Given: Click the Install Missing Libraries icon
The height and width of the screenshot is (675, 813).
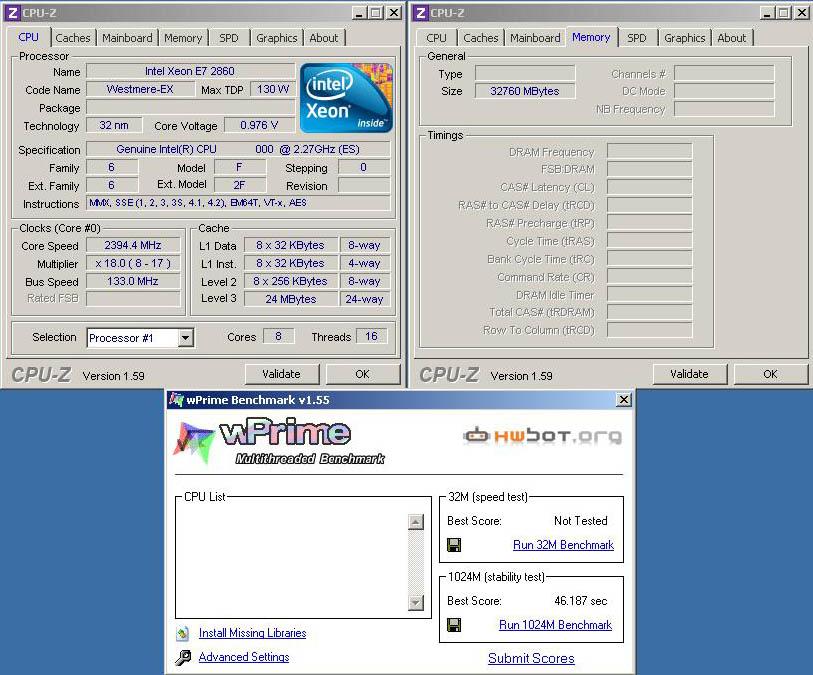Looking at the screenshot, I should 183,632.
